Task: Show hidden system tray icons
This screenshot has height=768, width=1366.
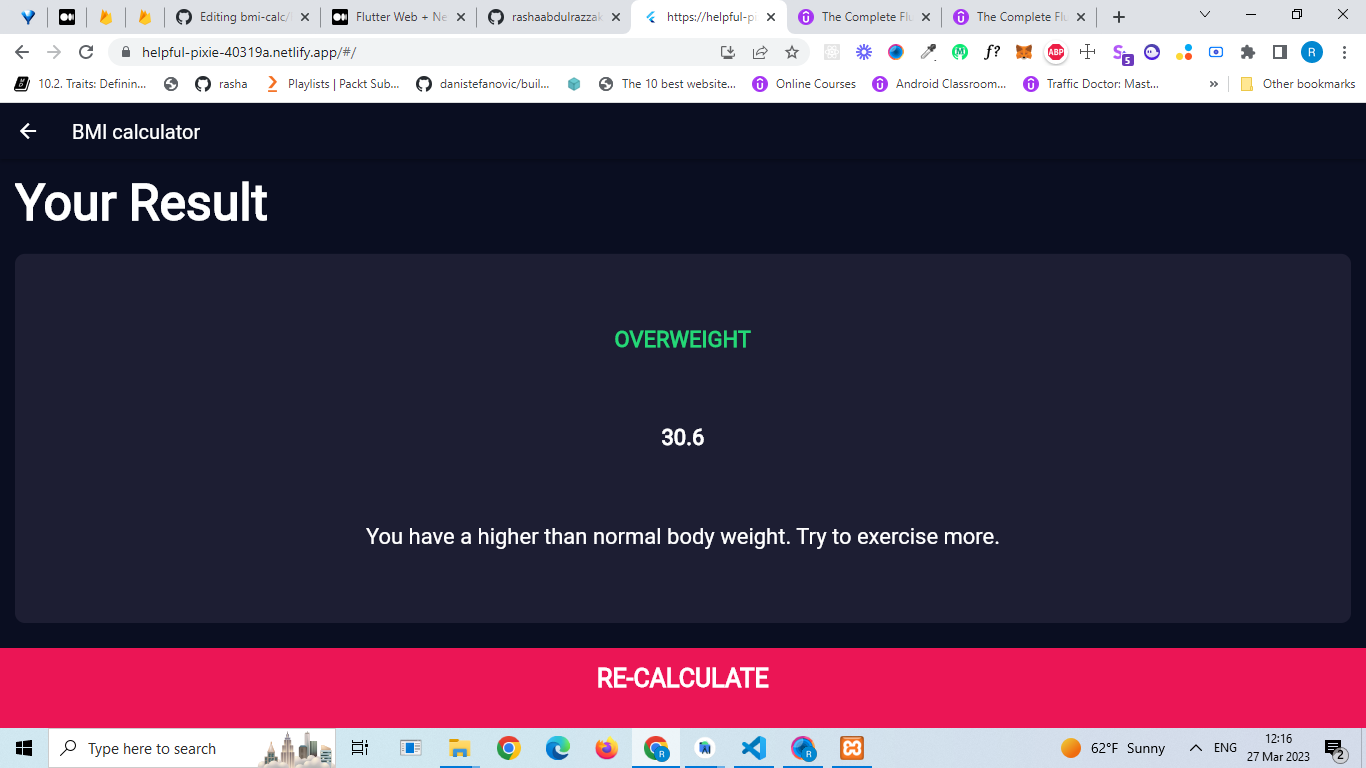Action: pos(1195,748)
